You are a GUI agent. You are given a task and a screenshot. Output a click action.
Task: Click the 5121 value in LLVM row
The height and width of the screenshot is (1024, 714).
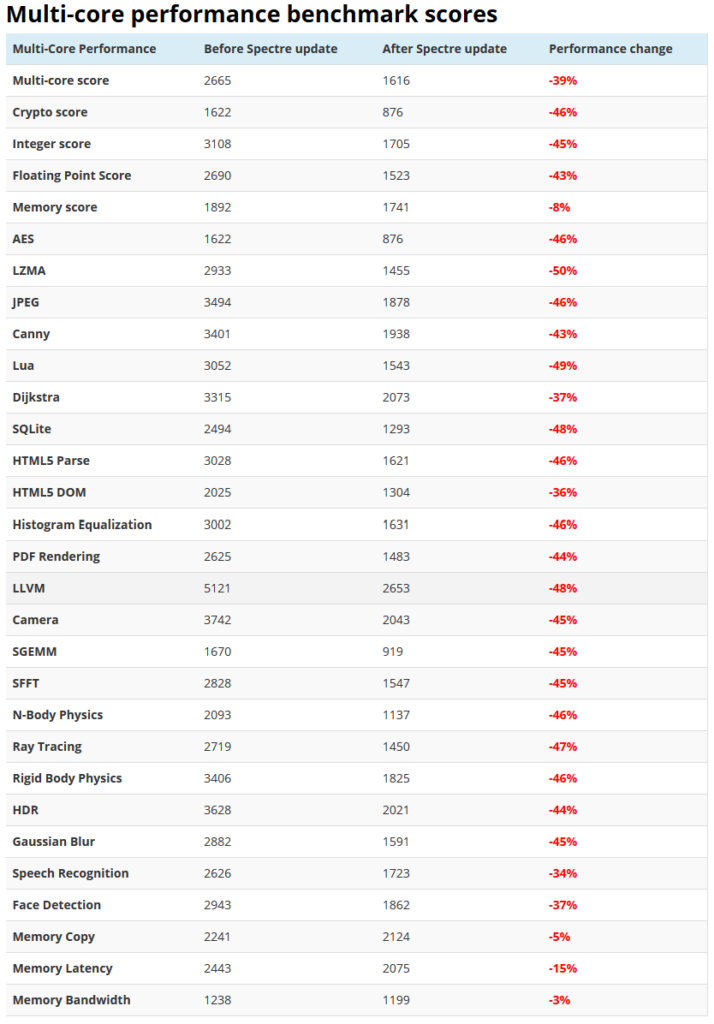coord(217,588)
